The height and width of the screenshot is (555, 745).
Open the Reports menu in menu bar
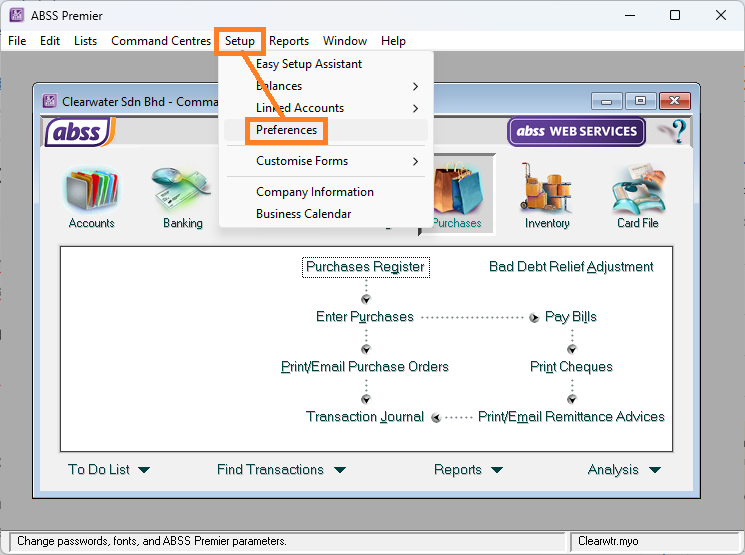(x=289, y=41)
